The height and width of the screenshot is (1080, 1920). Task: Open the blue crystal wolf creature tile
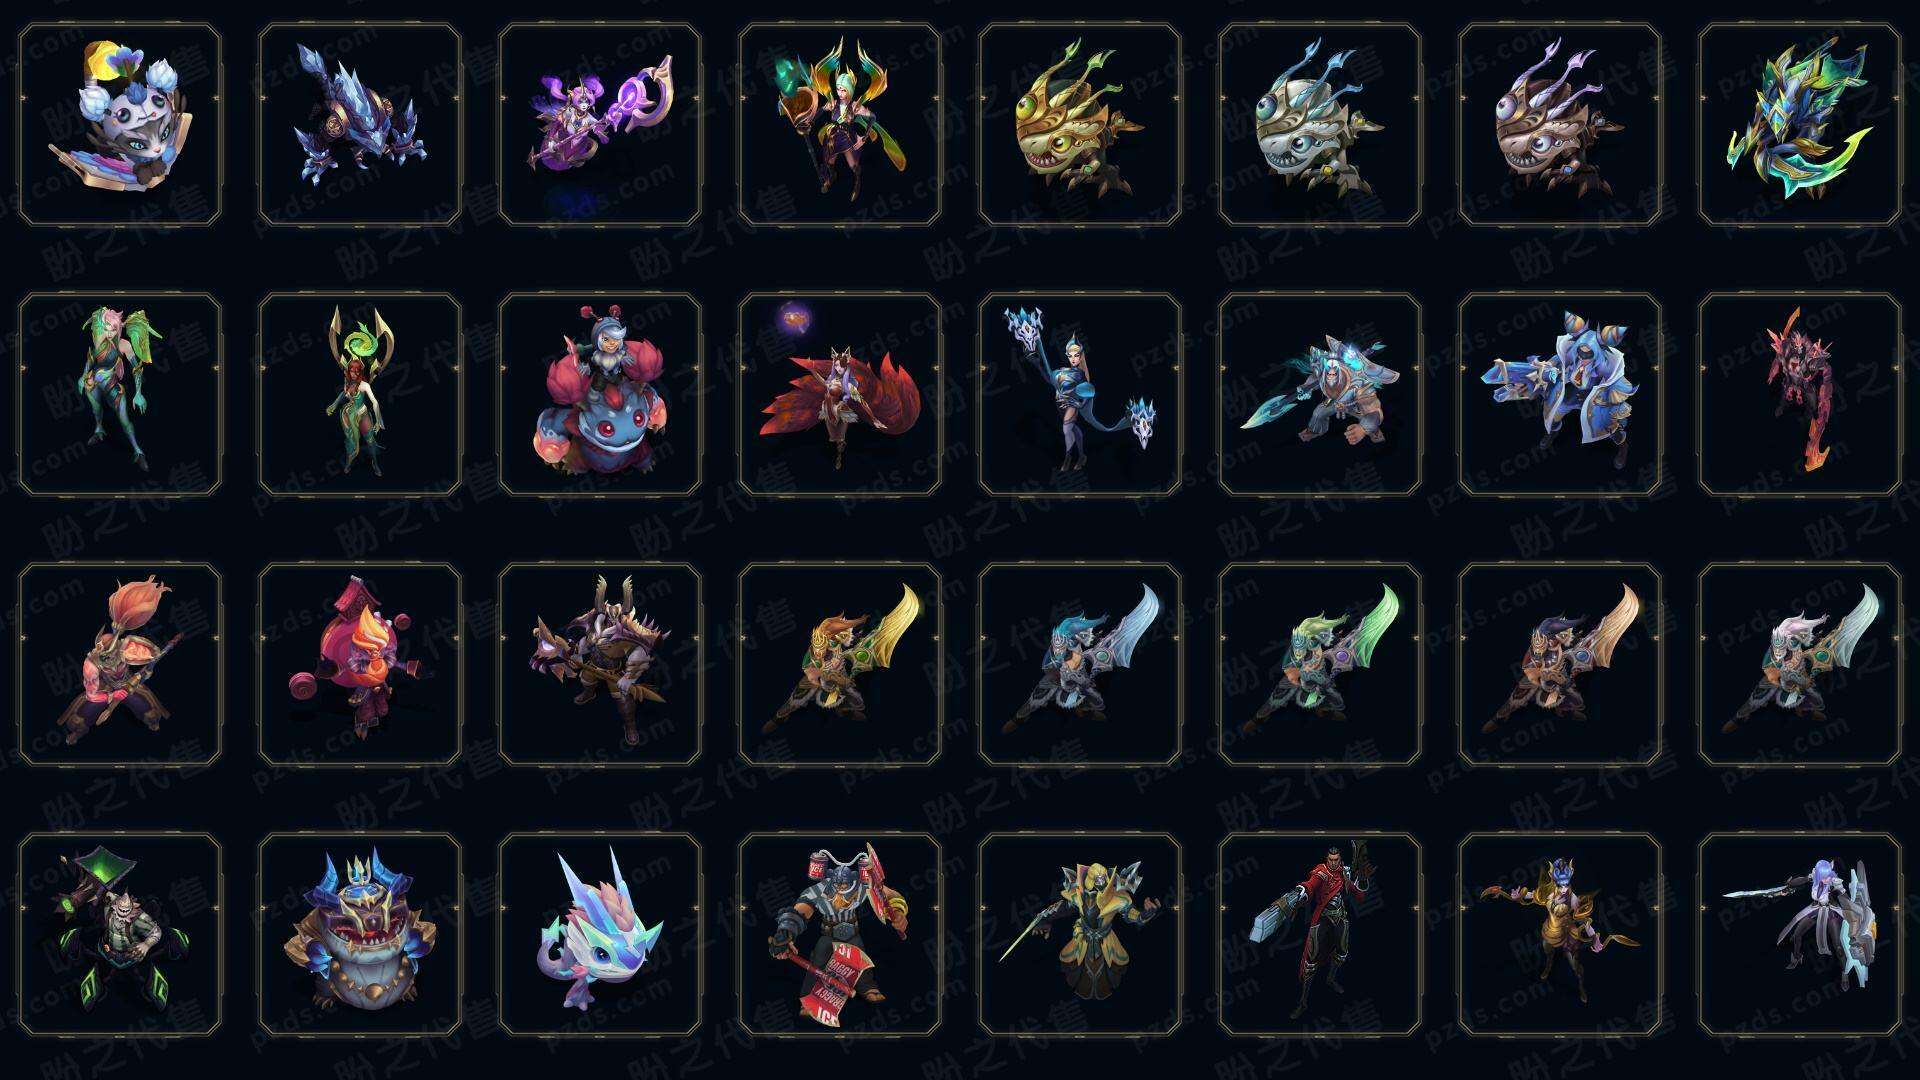click(360, 124)
